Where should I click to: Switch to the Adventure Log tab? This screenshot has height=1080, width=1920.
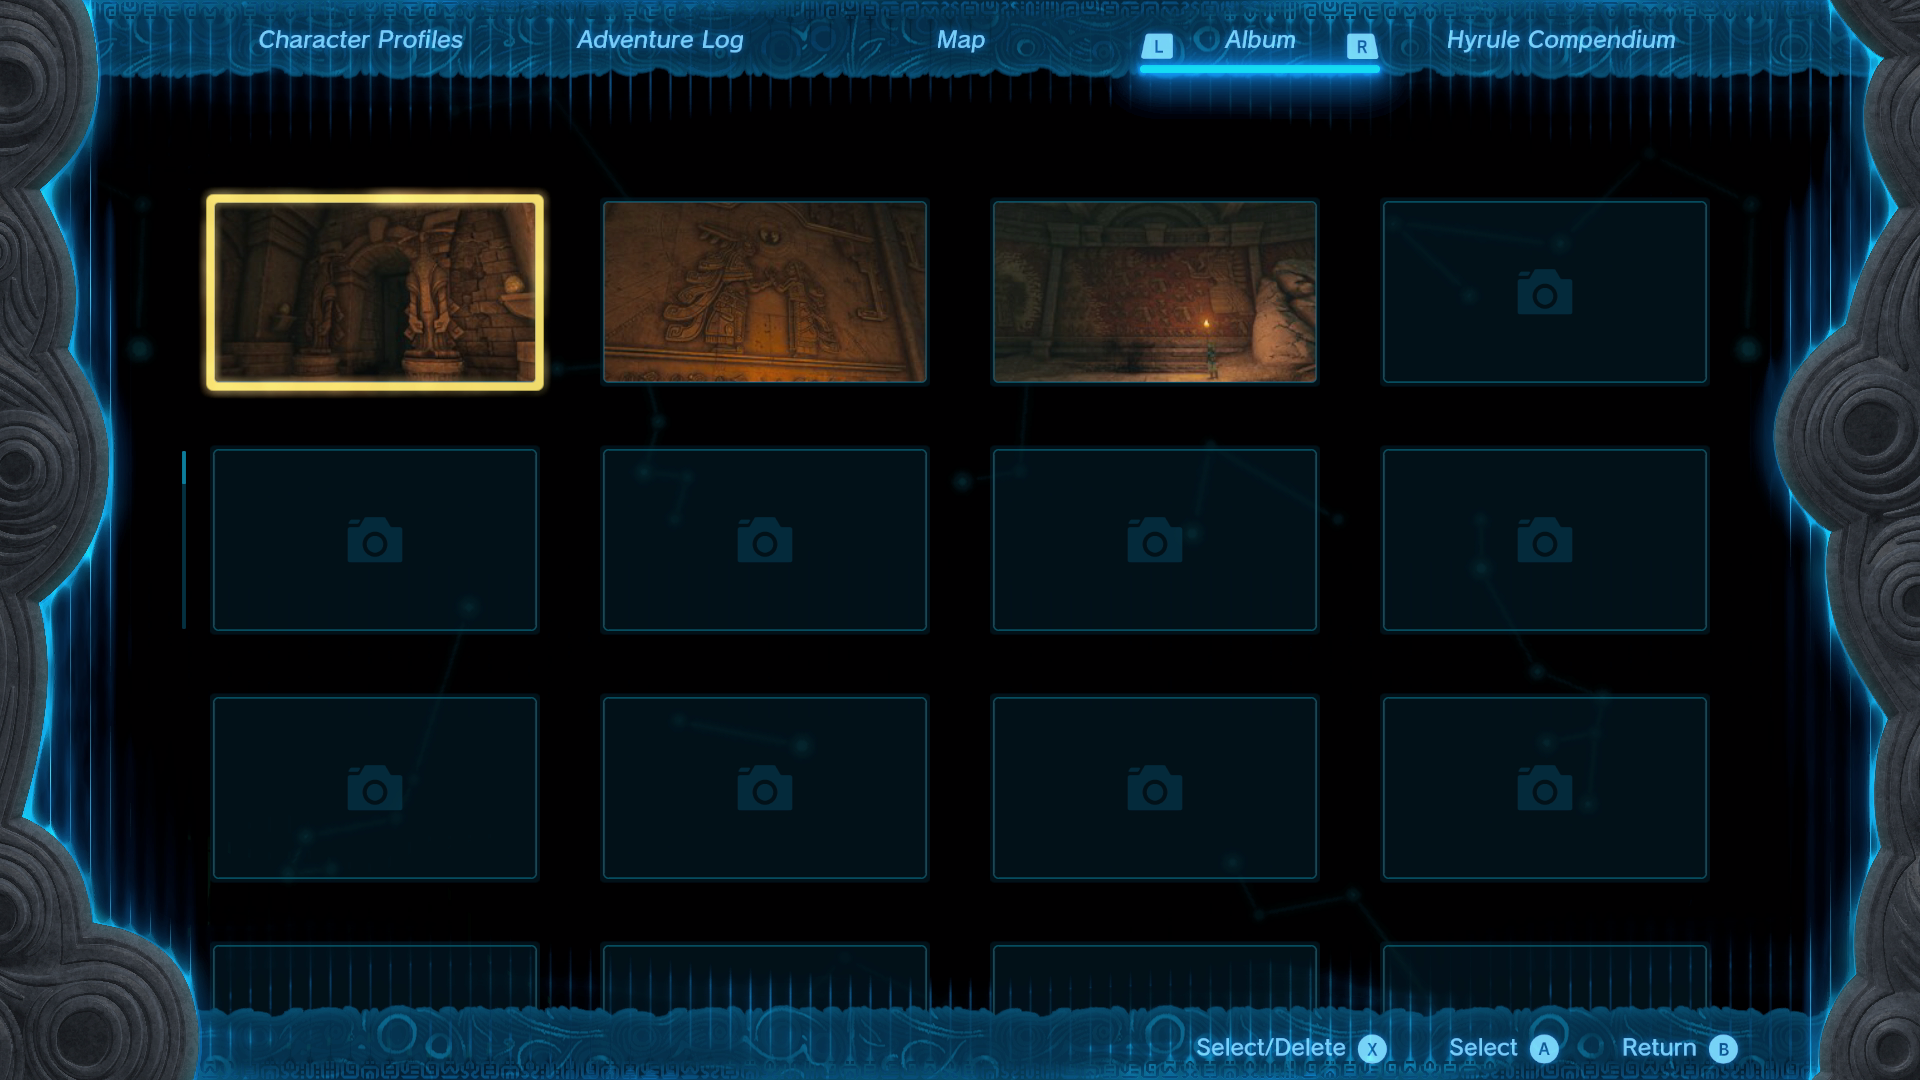pyautogui.click(x=660, y=40)
